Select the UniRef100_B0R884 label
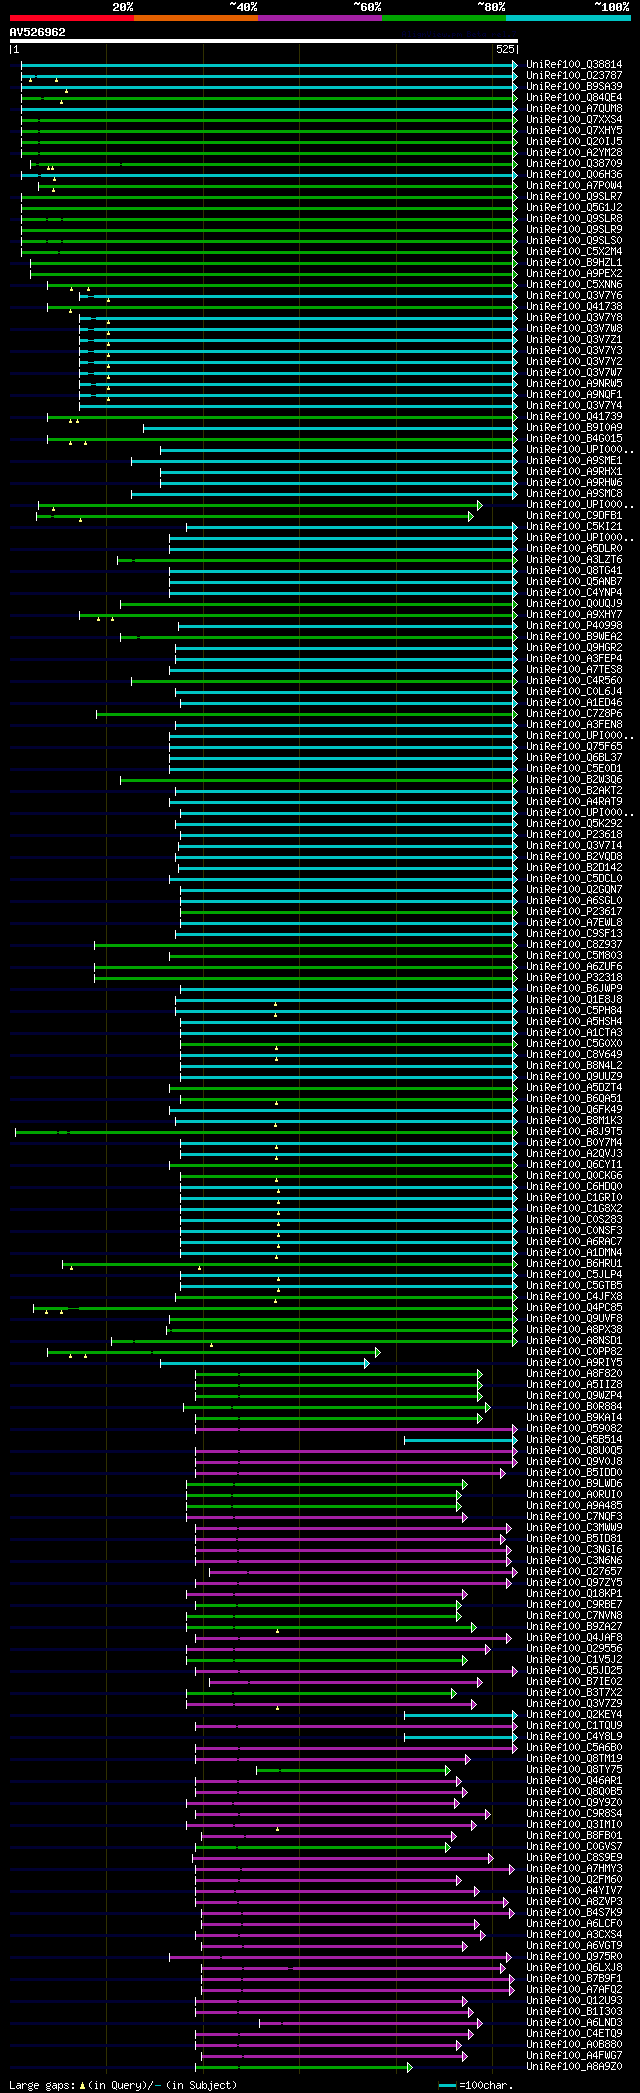The height and width of the screenshot is (2093, 640). tap(574, 1407)
